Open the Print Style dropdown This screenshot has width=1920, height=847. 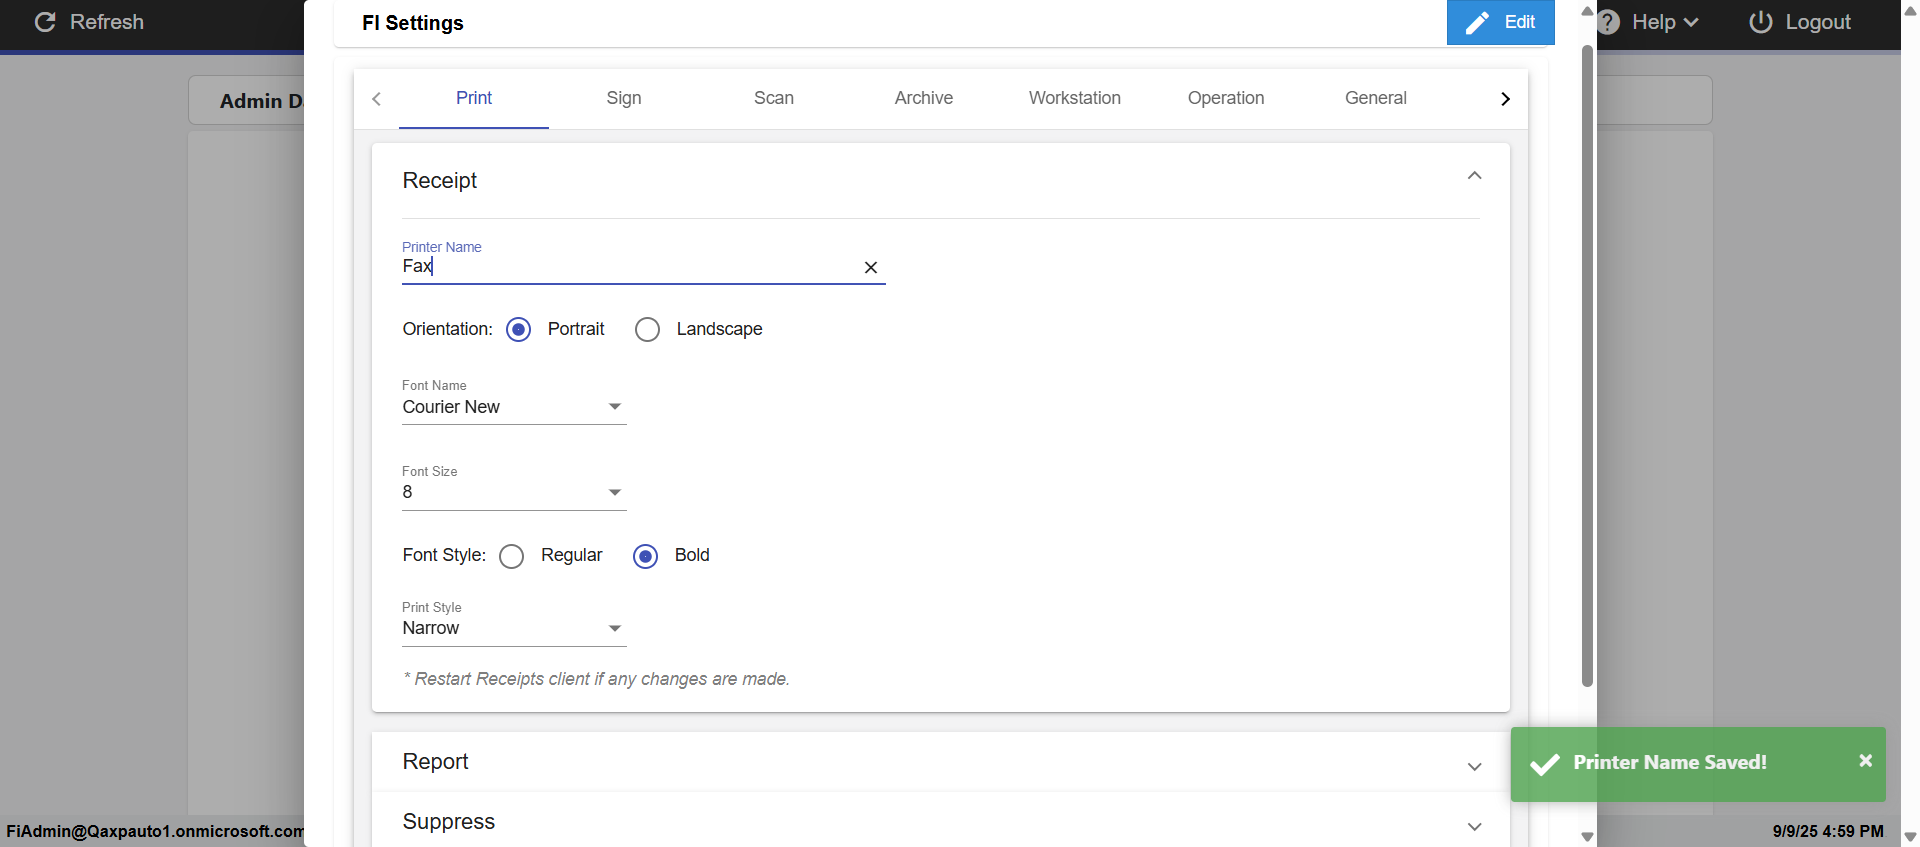pyautogui.click(x=514, y=628)
